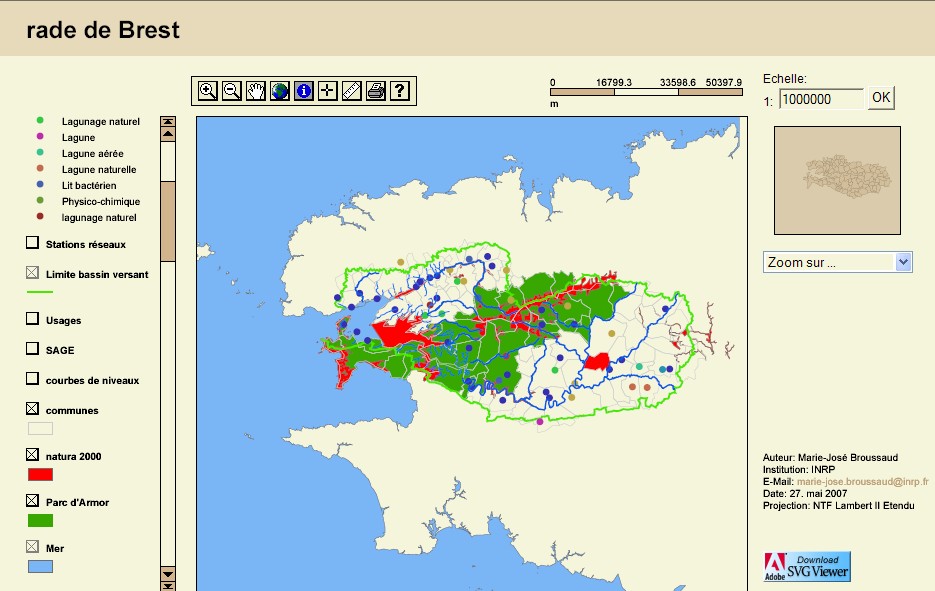The image size is (935, 591).
Task: Open help with the question mark icon
Action: (x=400, y=91)
